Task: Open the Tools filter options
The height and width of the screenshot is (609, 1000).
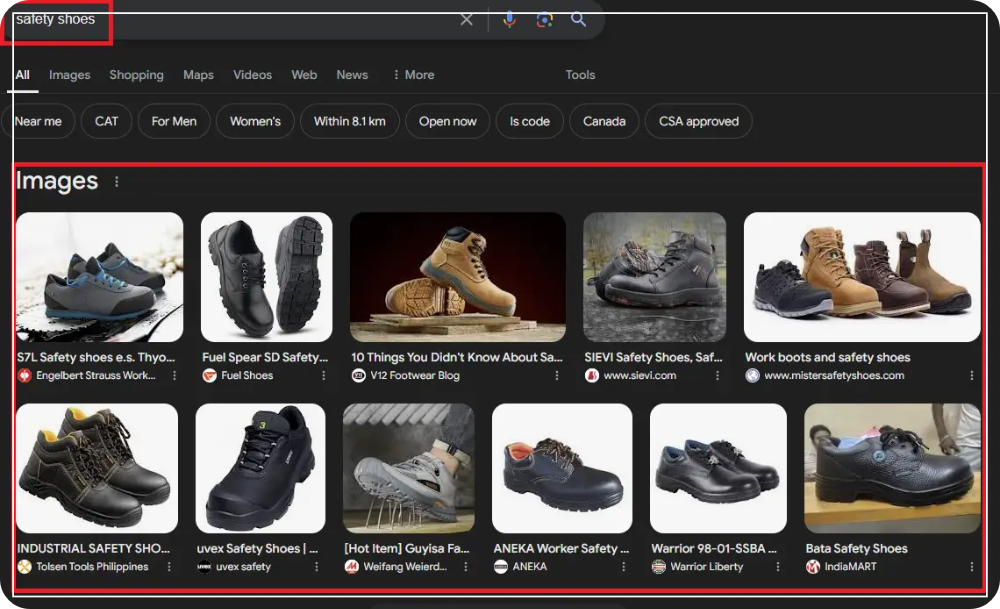Action: click(x=580, y=75)
